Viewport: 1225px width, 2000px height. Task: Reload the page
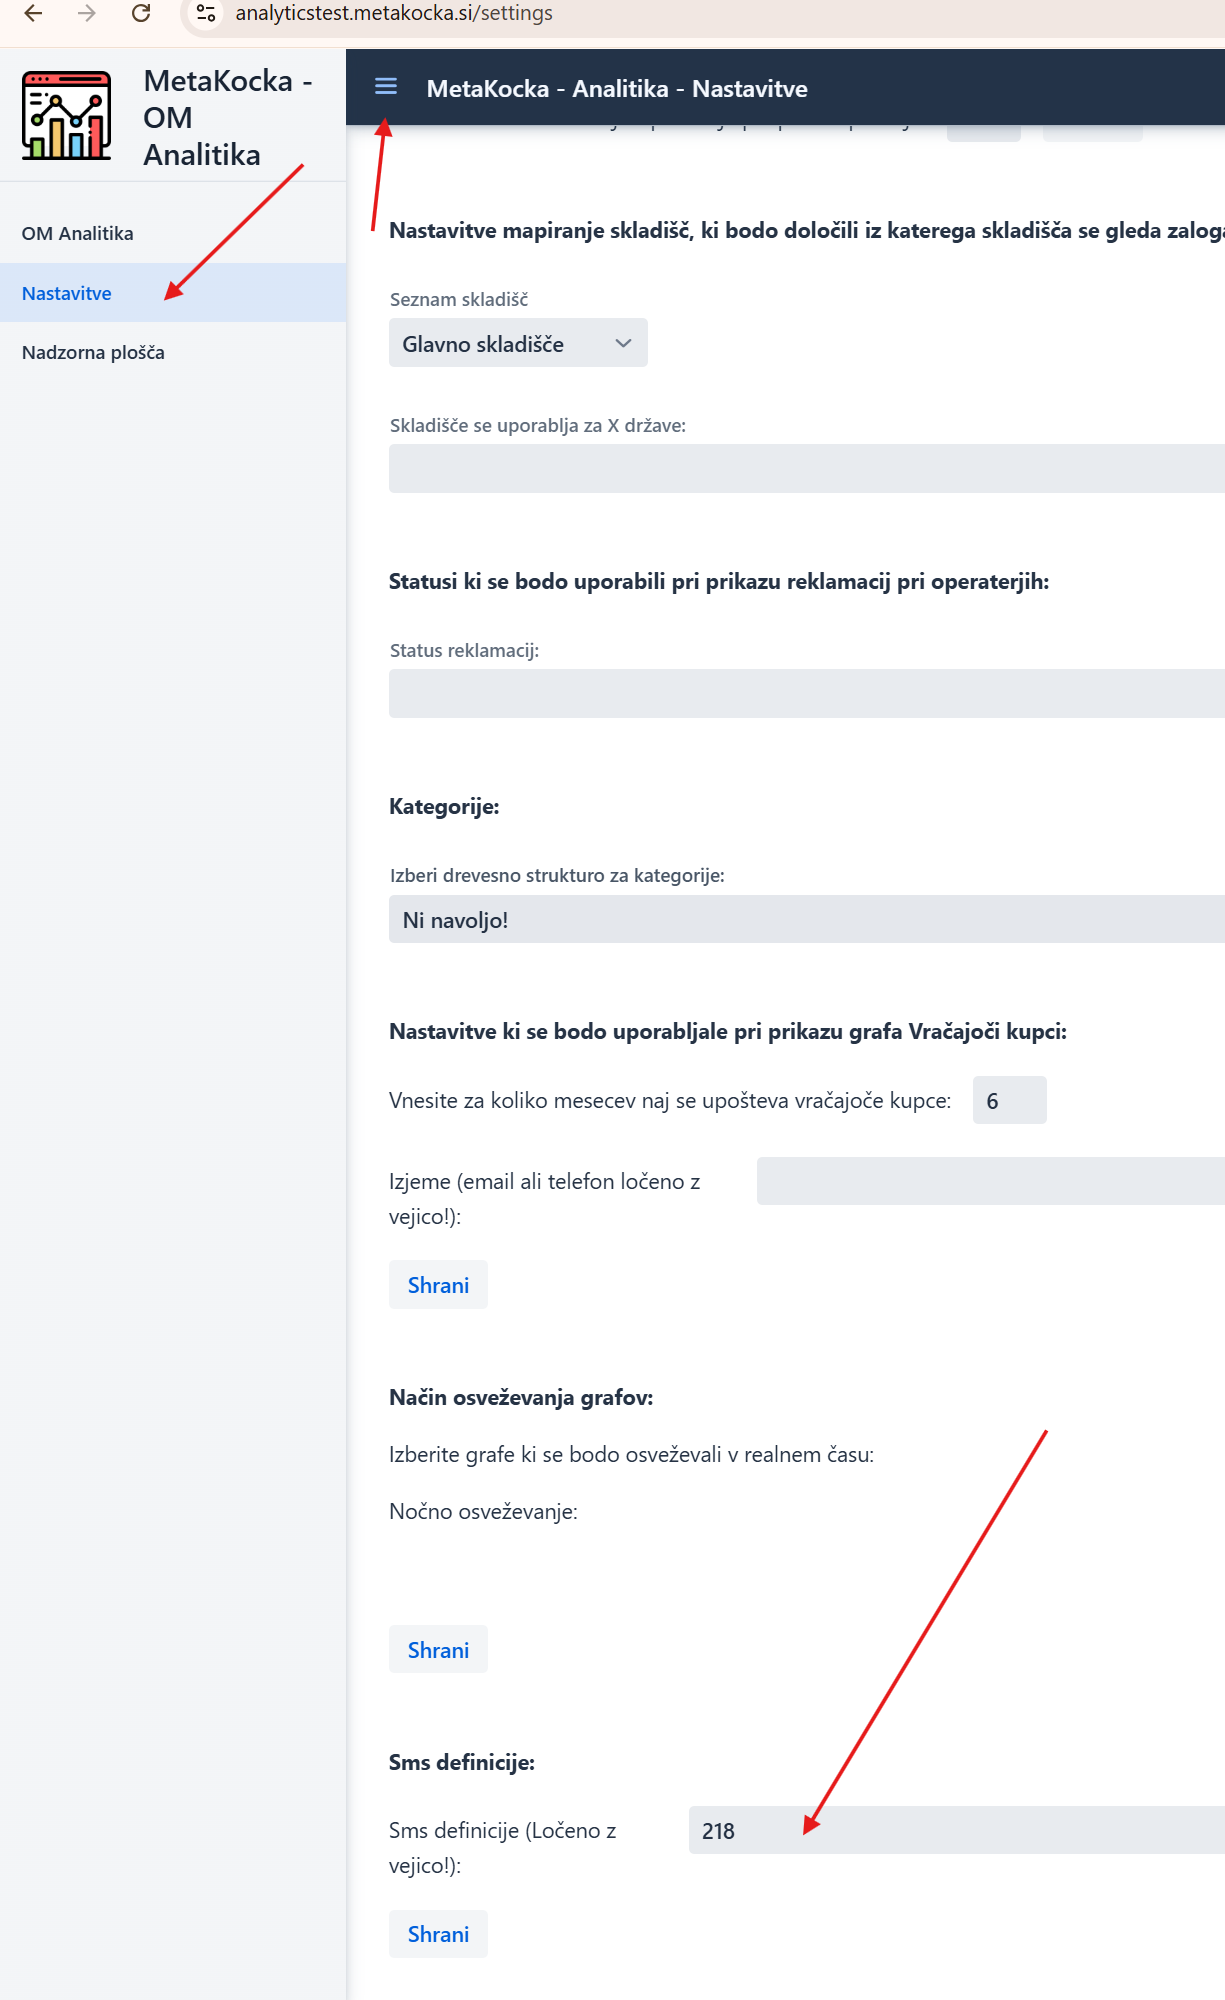pos(141,14)
